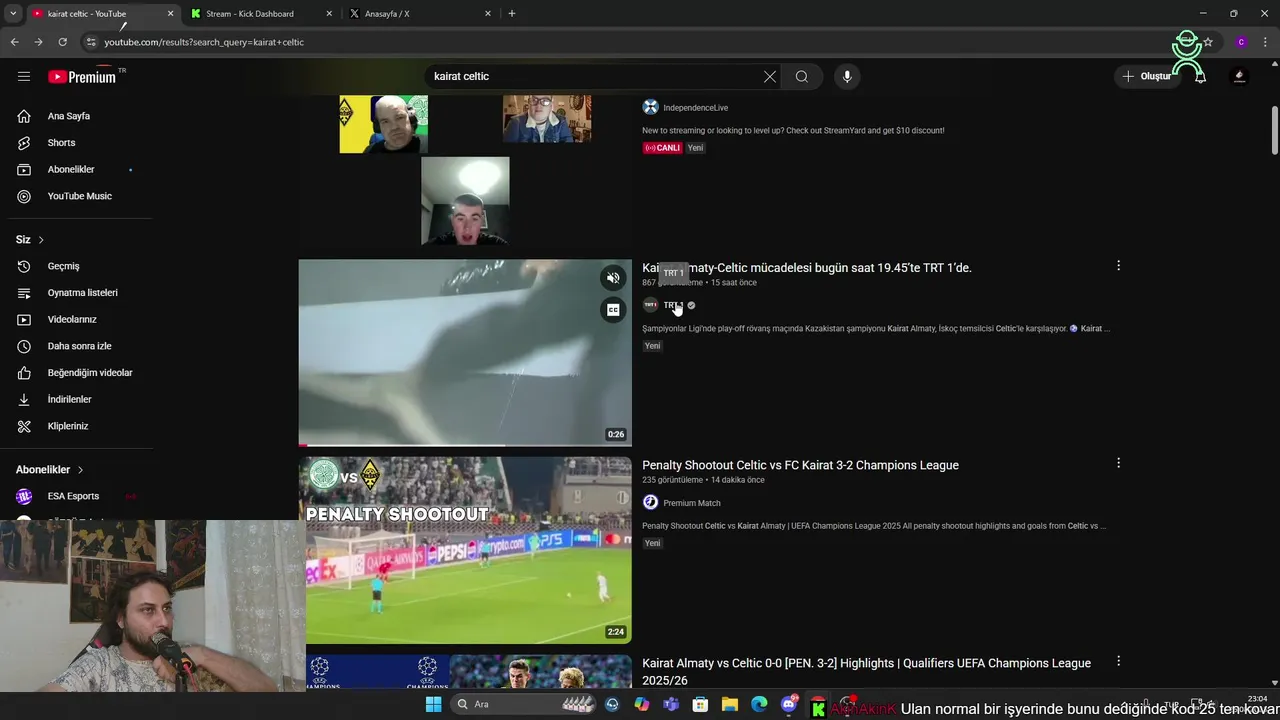1280x720 pixels.
Task: Seek in the preview's red progress bar
Action: pos(465,445)
